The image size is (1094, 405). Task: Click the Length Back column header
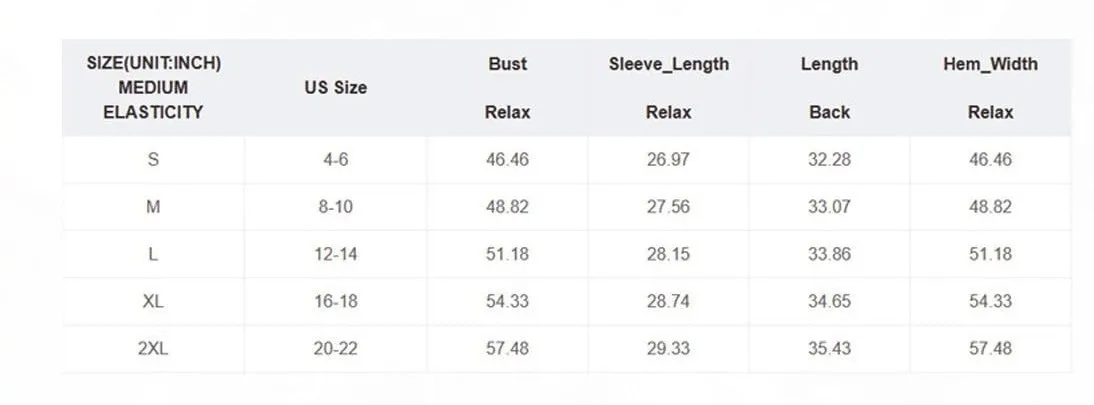pos(830,88)
